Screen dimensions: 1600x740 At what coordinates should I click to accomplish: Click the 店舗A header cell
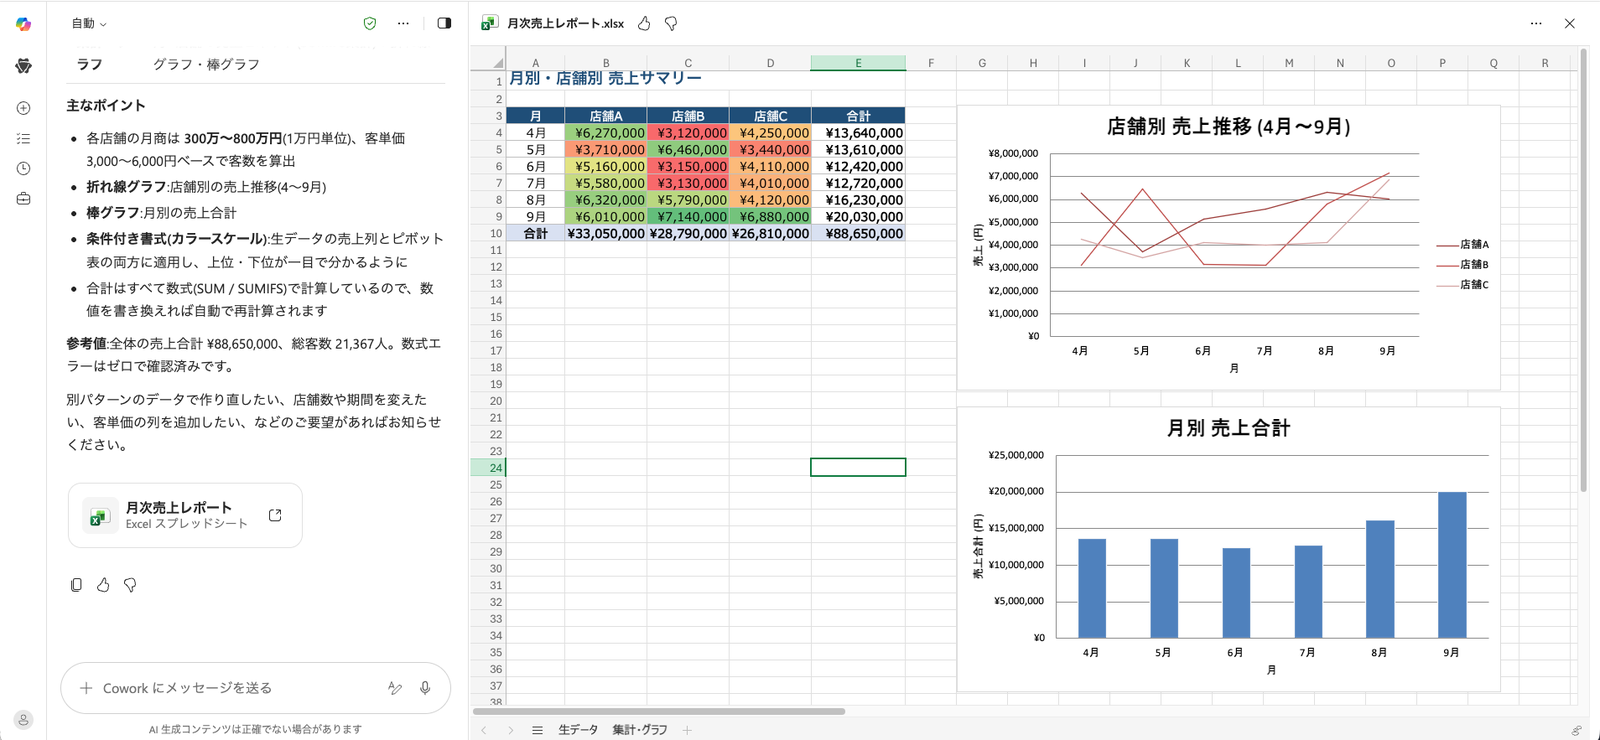coord(606,116)
